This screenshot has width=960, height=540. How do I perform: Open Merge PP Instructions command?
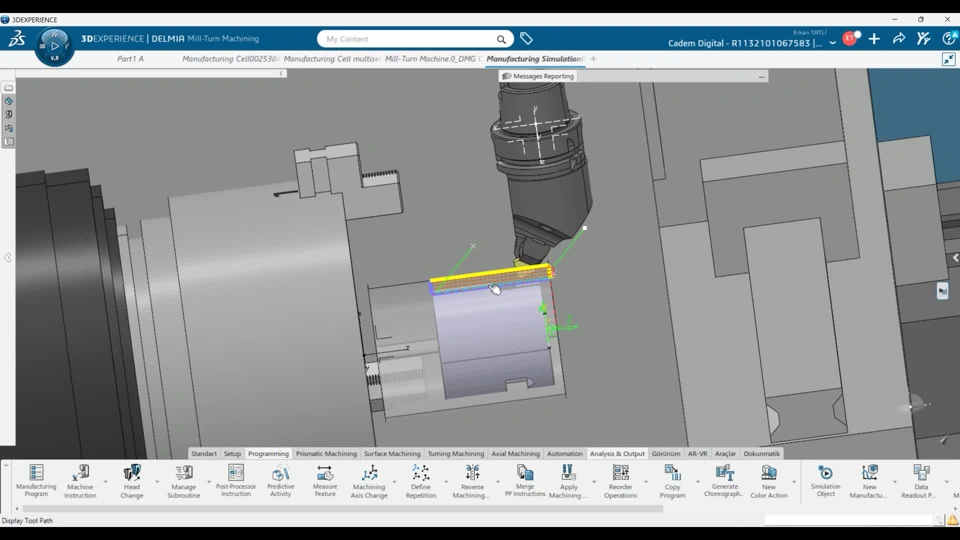click(x=525, y=474)
